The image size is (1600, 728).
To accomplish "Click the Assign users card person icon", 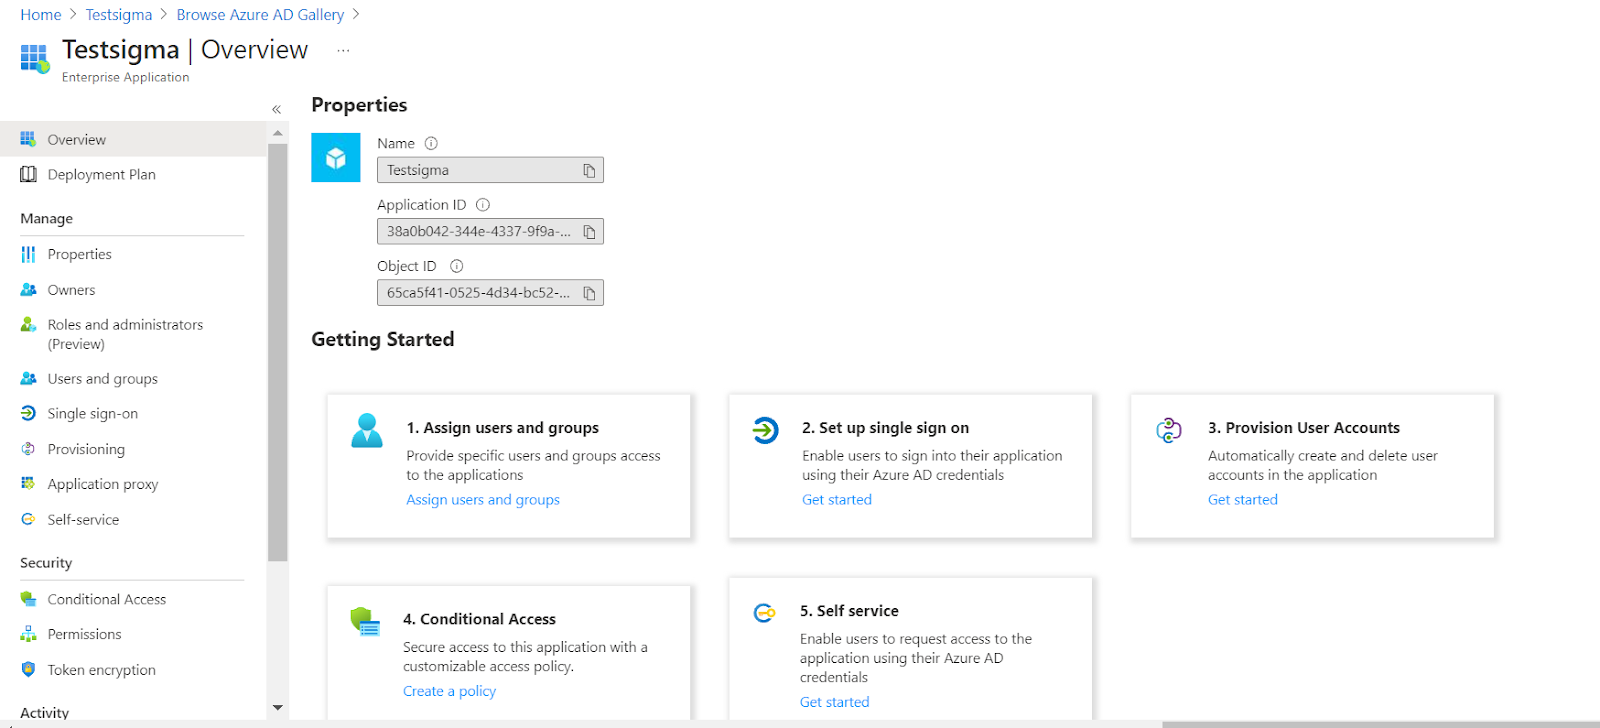I will (367, 430).
